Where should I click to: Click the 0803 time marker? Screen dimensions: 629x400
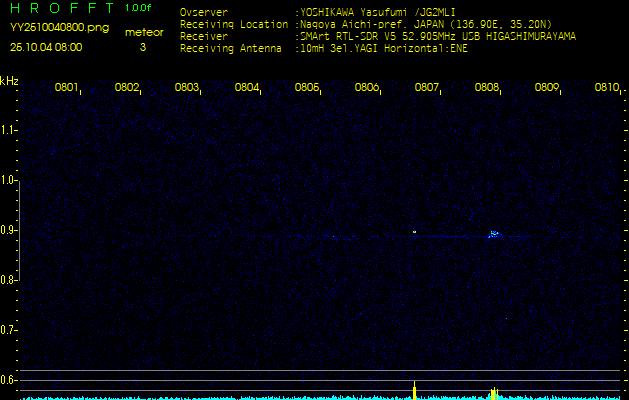pos(187,88)
